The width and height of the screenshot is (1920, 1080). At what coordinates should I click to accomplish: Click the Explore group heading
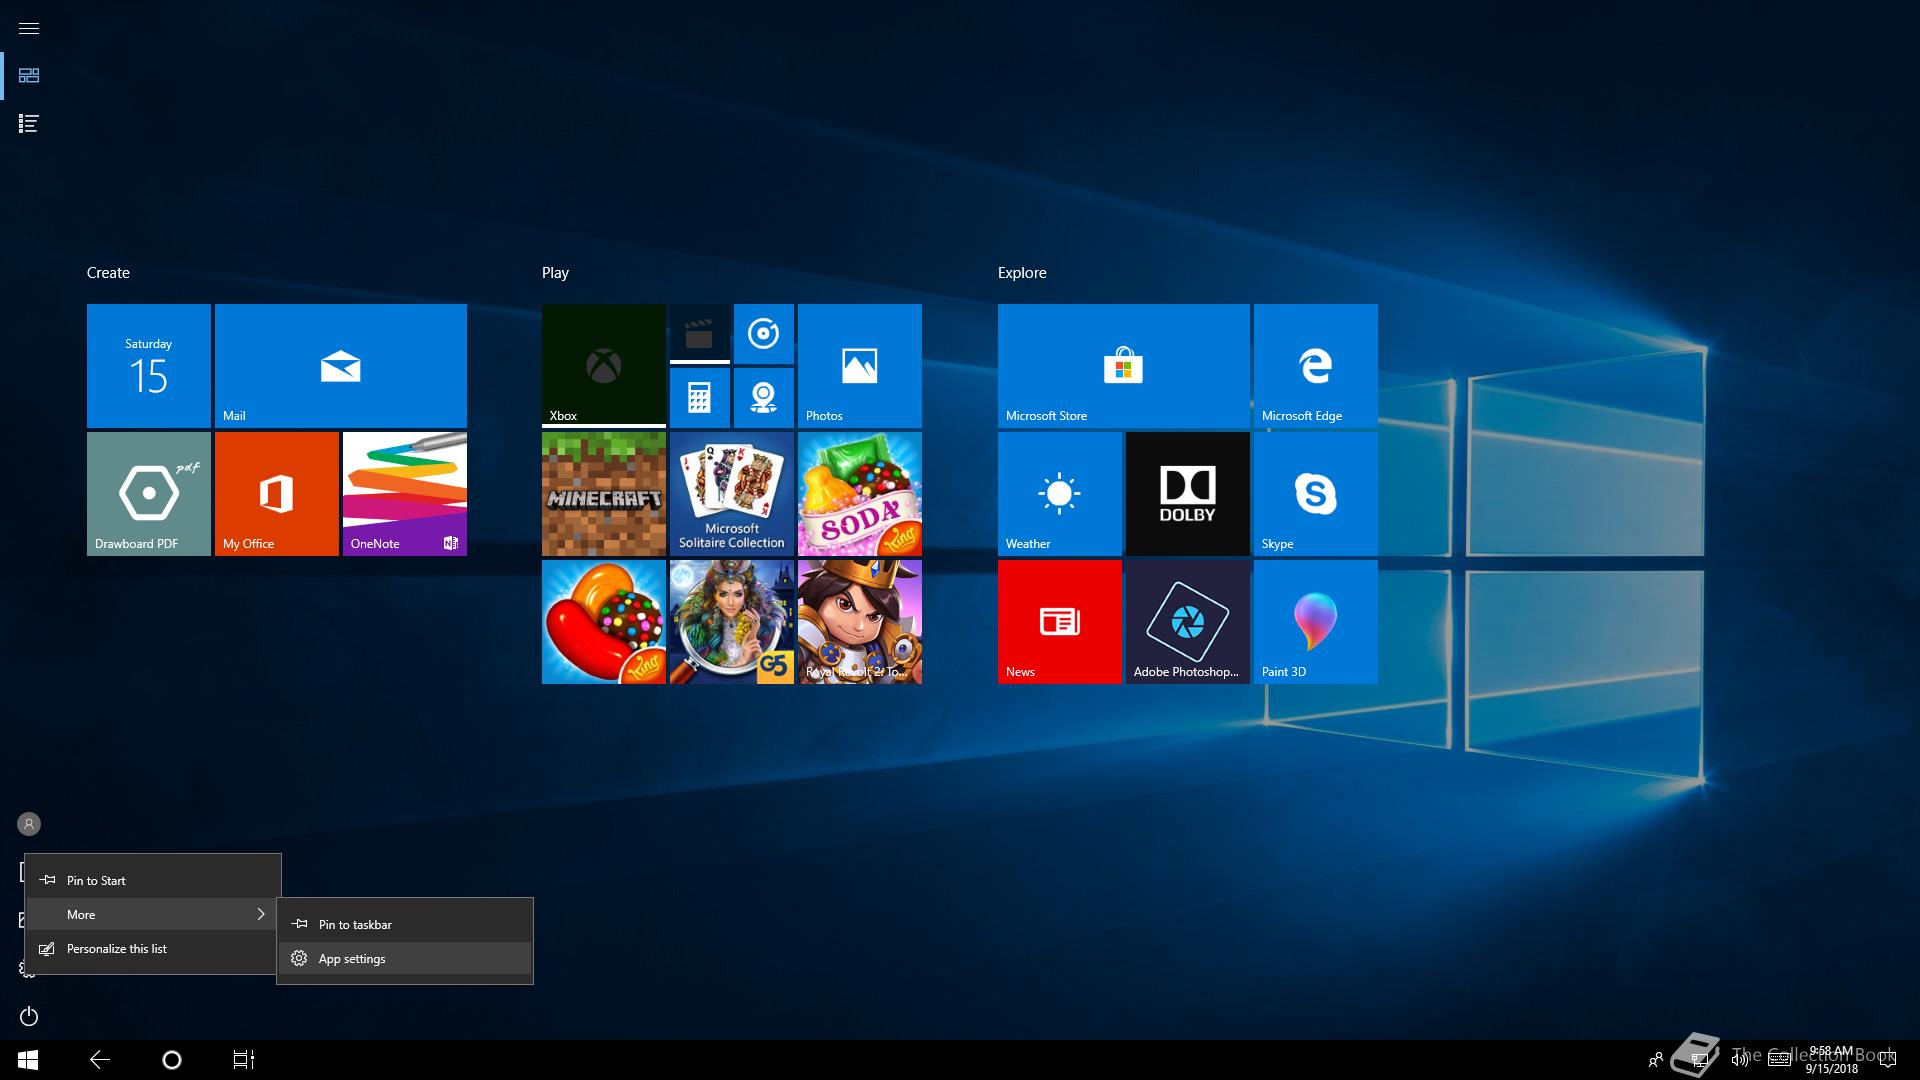1022,273
